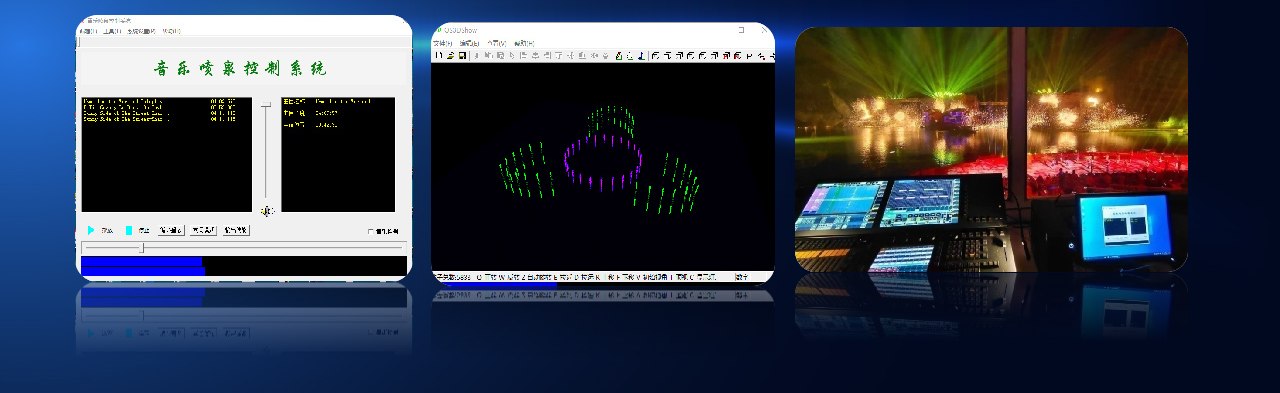Viewport: 1280px width, 393px height.
Task: Click the blue figure icon in QS3DShow toolbar
Action: pos(640,56)
